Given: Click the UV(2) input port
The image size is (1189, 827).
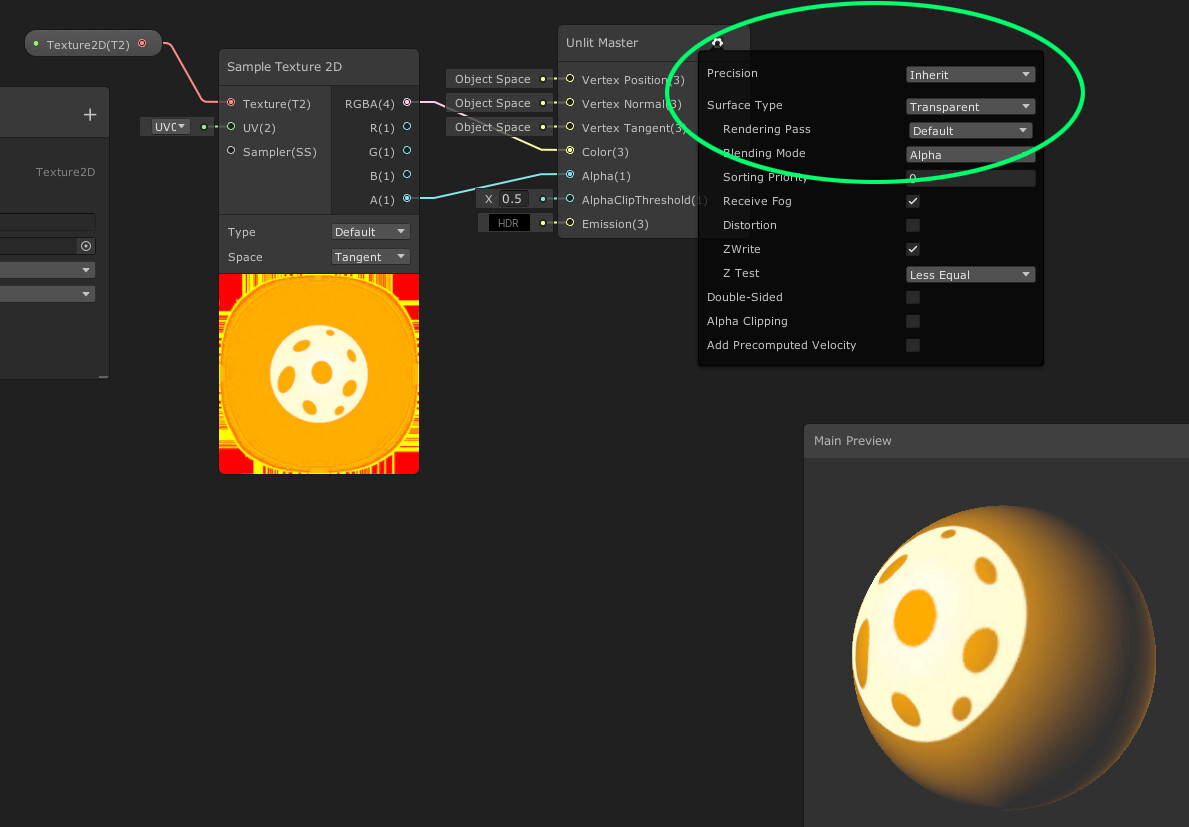Looking at the screenshot, I should [x=231, y=127].
